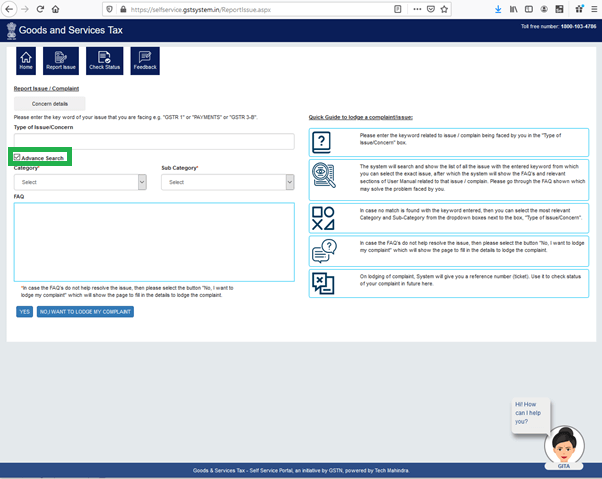Click the chat question bubbles guide icon
The image size is (602, 479).
tap(324, 251)
